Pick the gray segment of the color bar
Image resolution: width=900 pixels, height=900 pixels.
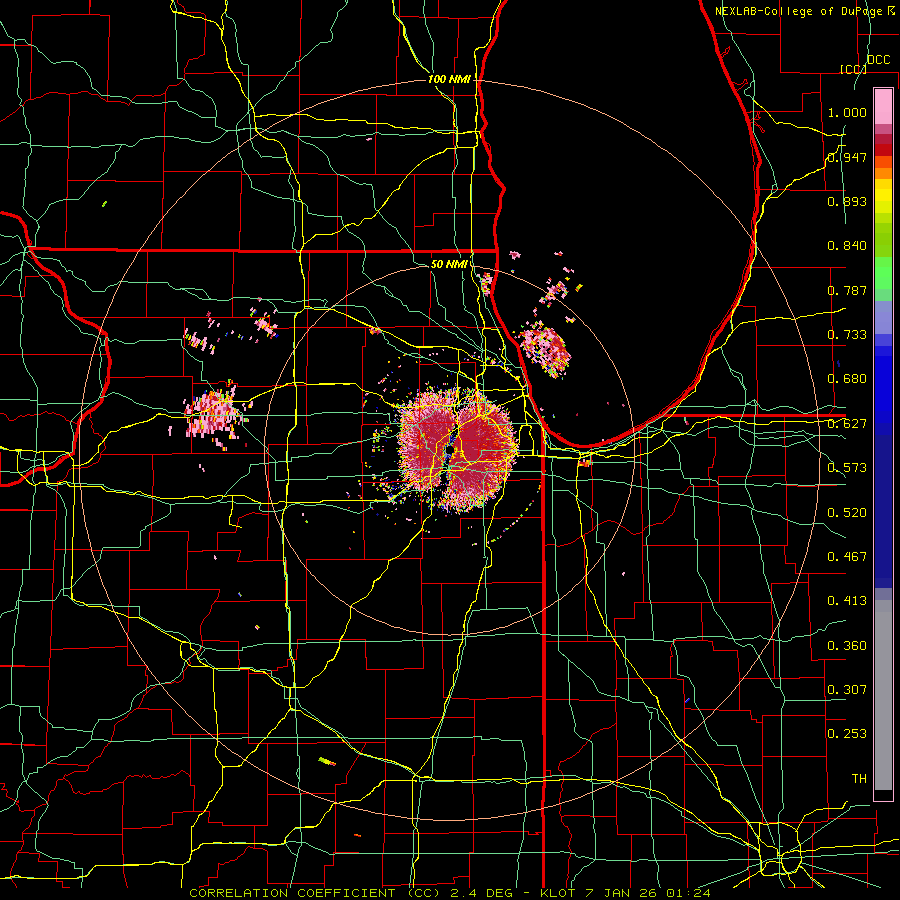click(x=883, y=695)
